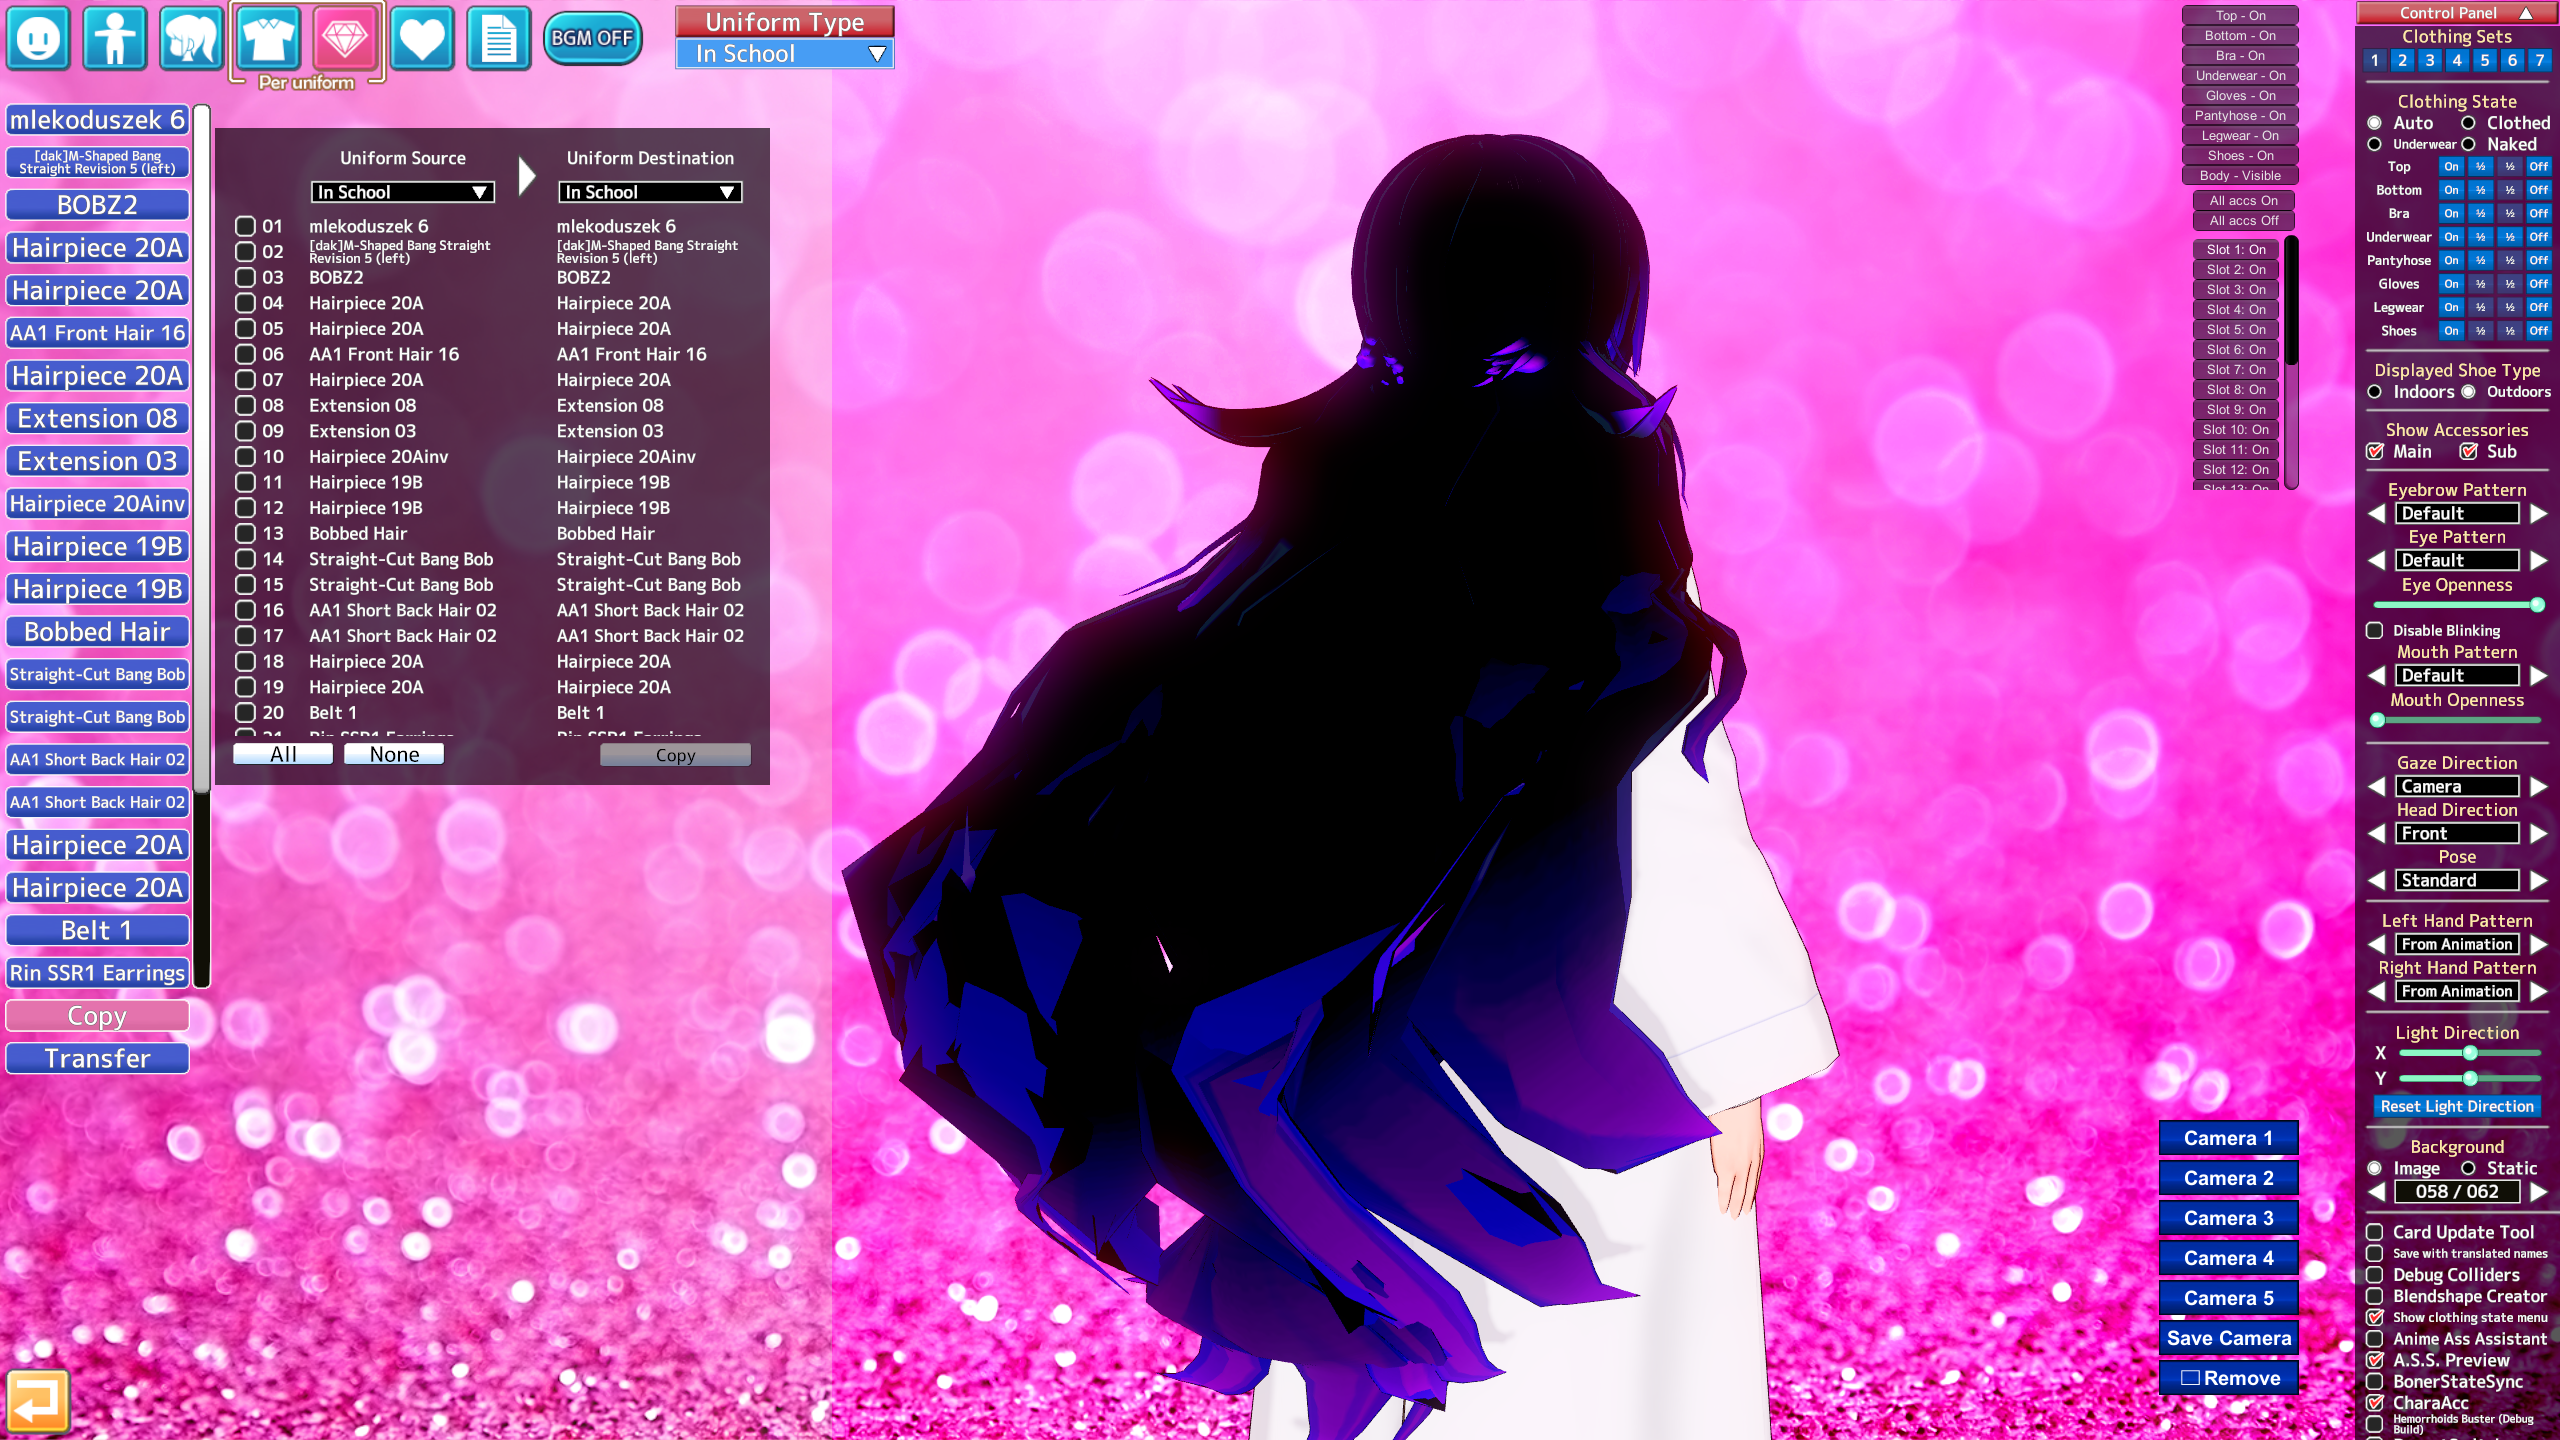This screenshot has height=1440, width=2560.
Task: Go to next Eye Pattern
Action: tap(2538, 560)
